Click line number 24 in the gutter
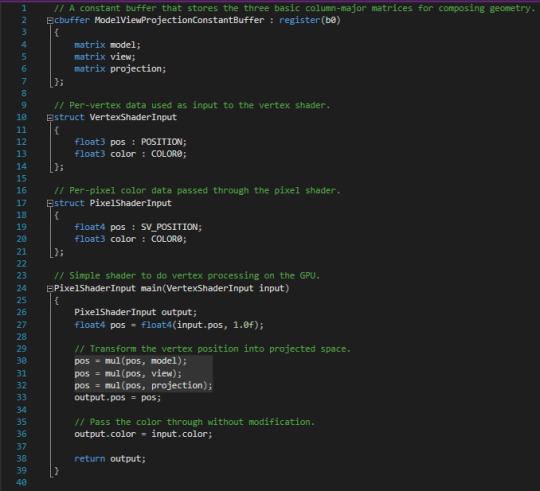 pyautogui.click(x=21, y=288)
